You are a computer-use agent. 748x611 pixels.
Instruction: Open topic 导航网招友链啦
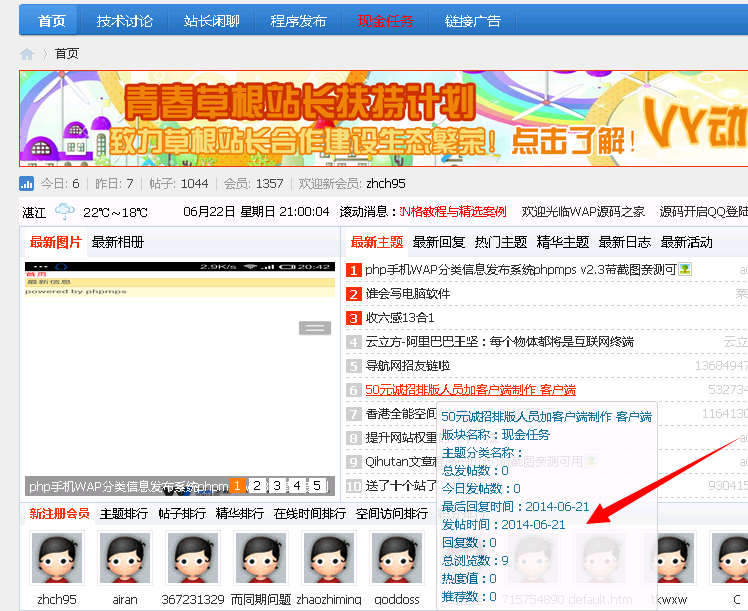pyautogui.click(x=407, y=366)
